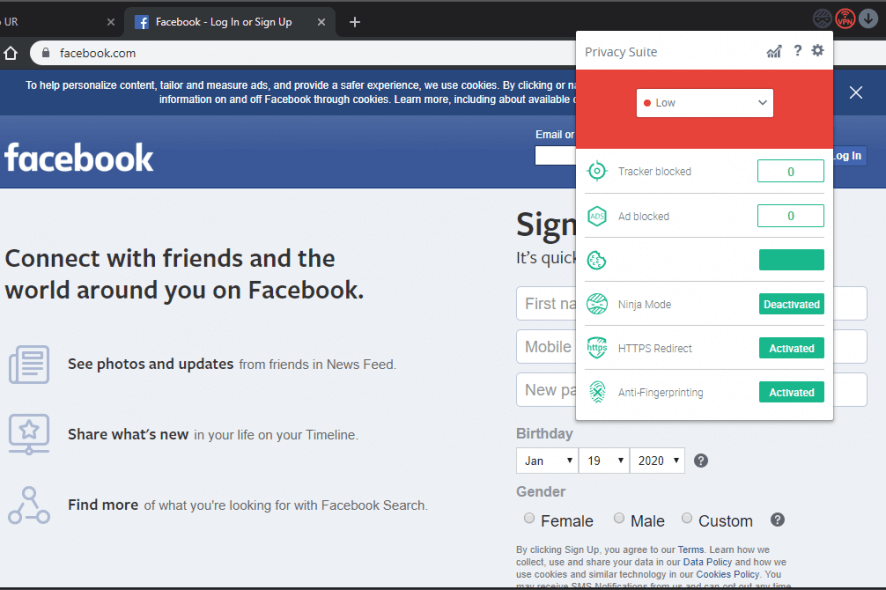The image size is (886, 590).
Task: Open the Low privacy level dropdown
Action: pyautogui.click(x=705, y=103)
